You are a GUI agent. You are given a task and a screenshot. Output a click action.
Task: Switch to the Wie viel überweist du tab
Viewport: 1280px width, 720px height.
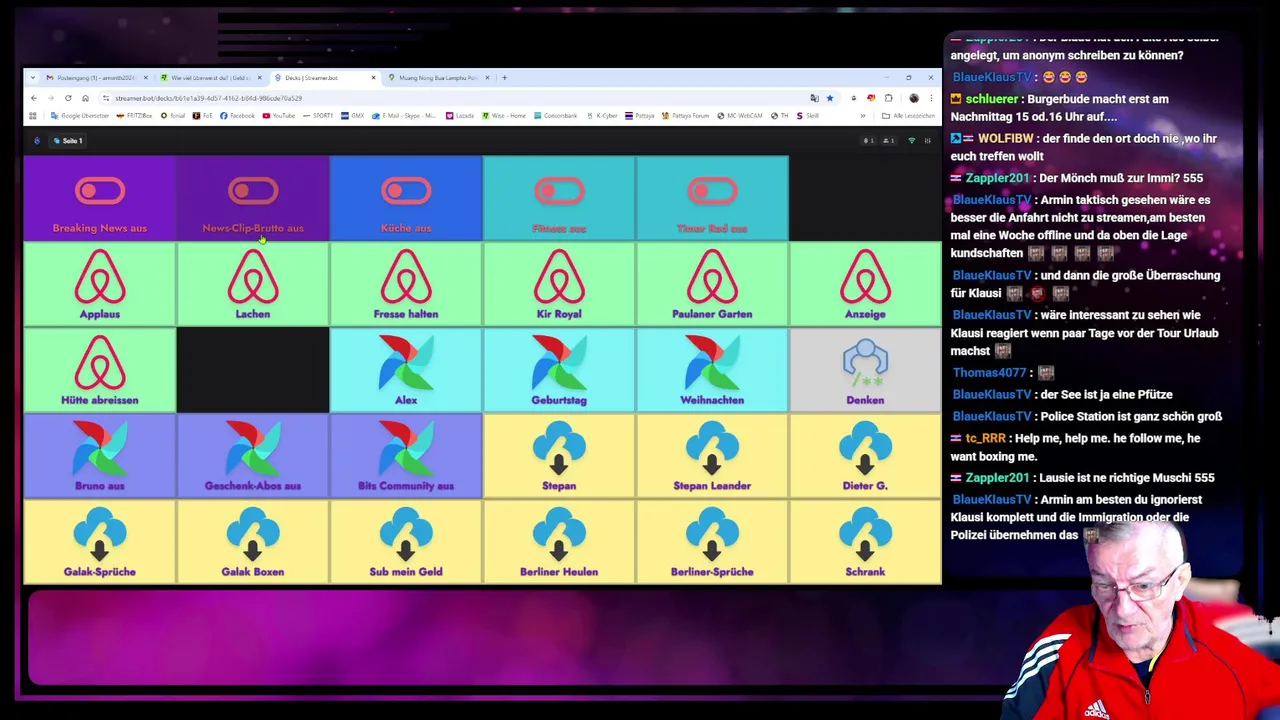[209, 77]
